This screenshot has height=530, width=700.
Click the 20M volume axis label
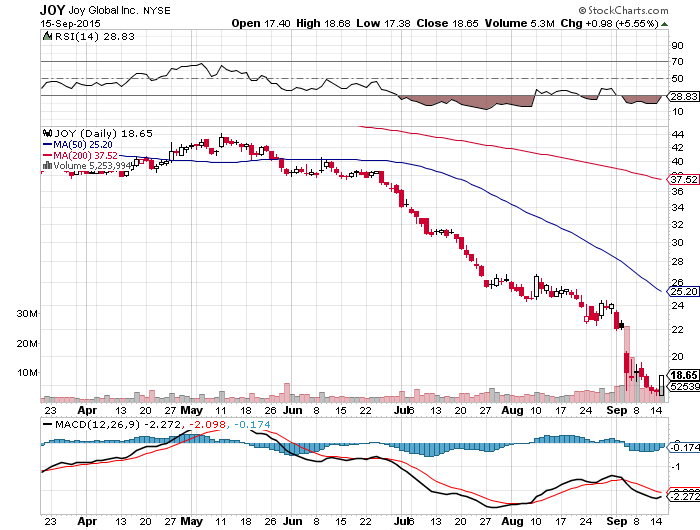pyautogui.click(x=27, y=343)
